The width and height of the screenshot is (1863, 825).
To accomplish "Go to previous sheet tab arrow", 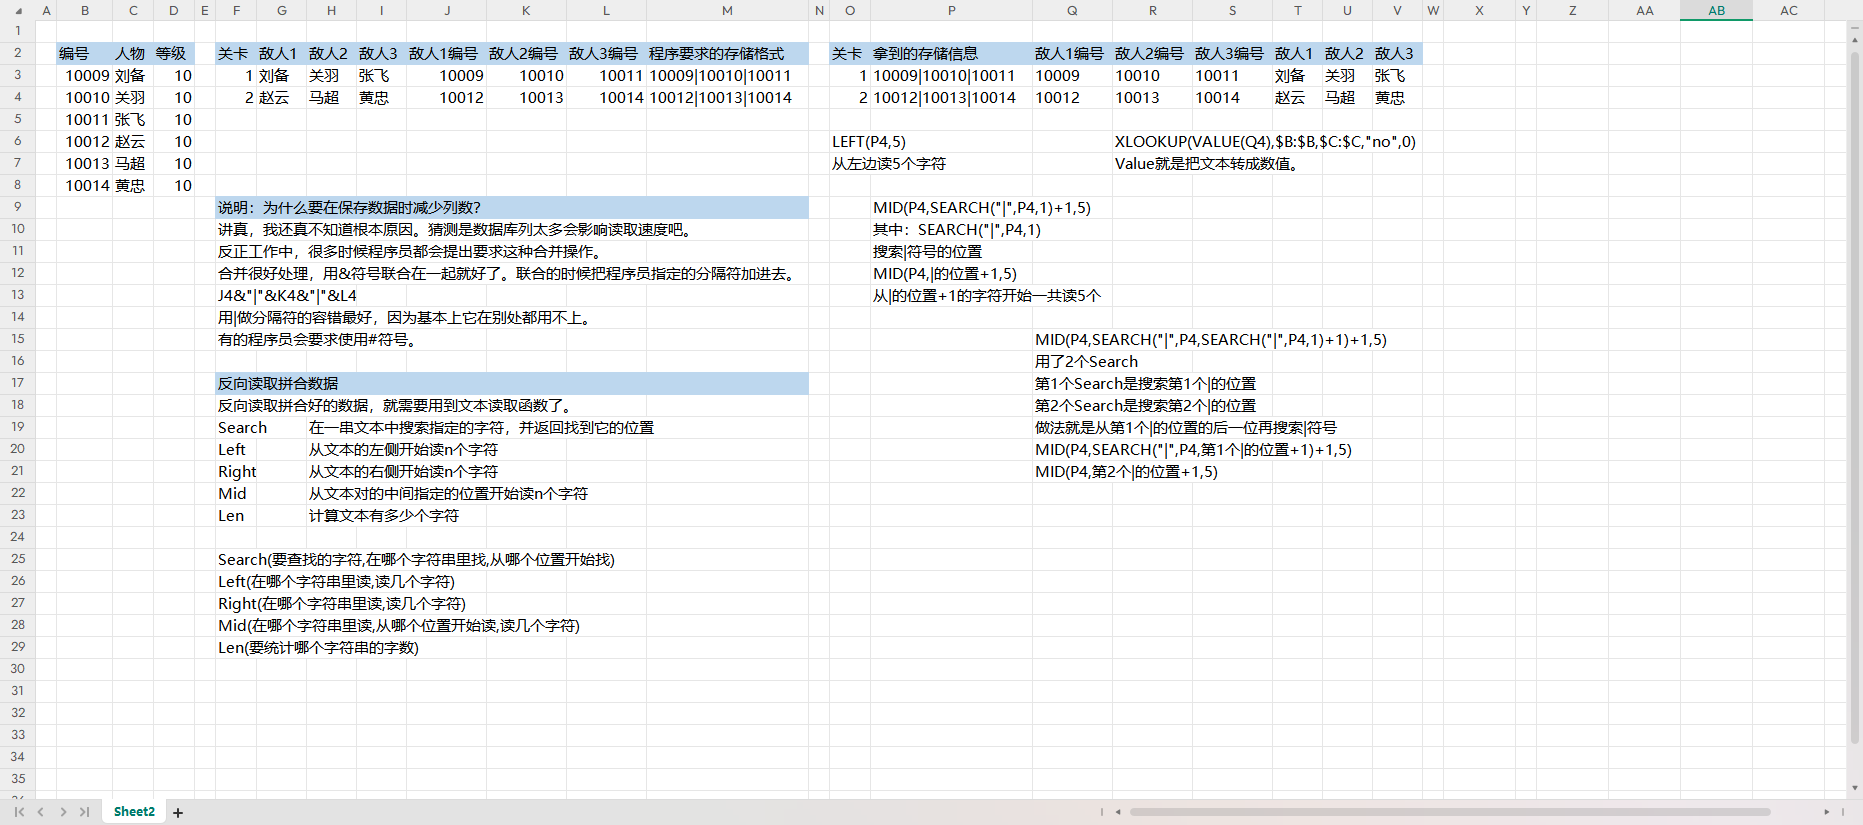I will [x=41, y=812].
